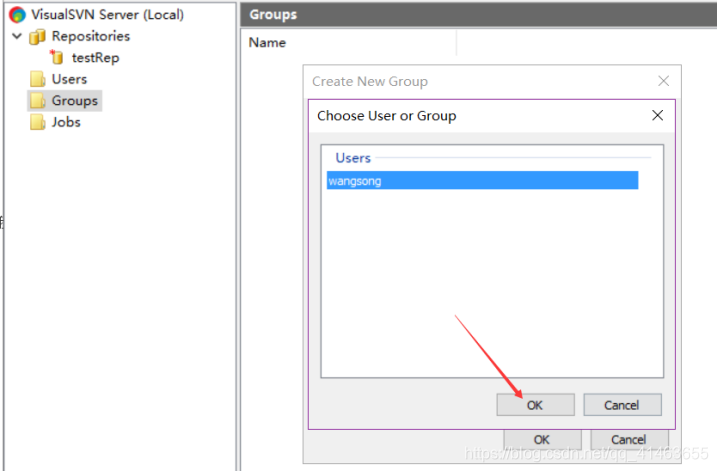The image size is (718, 472).
Task: Collapse the Repositories tree node
Action: click(x=17, y=36)
